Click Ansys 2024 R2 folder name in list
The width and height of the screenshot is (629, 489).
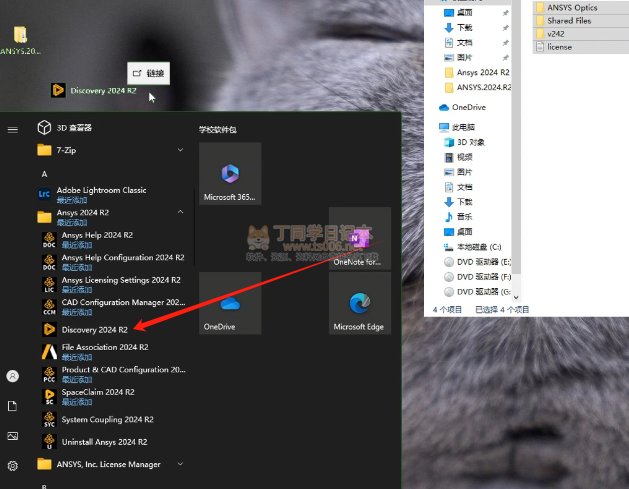click(x=83, y=213)
